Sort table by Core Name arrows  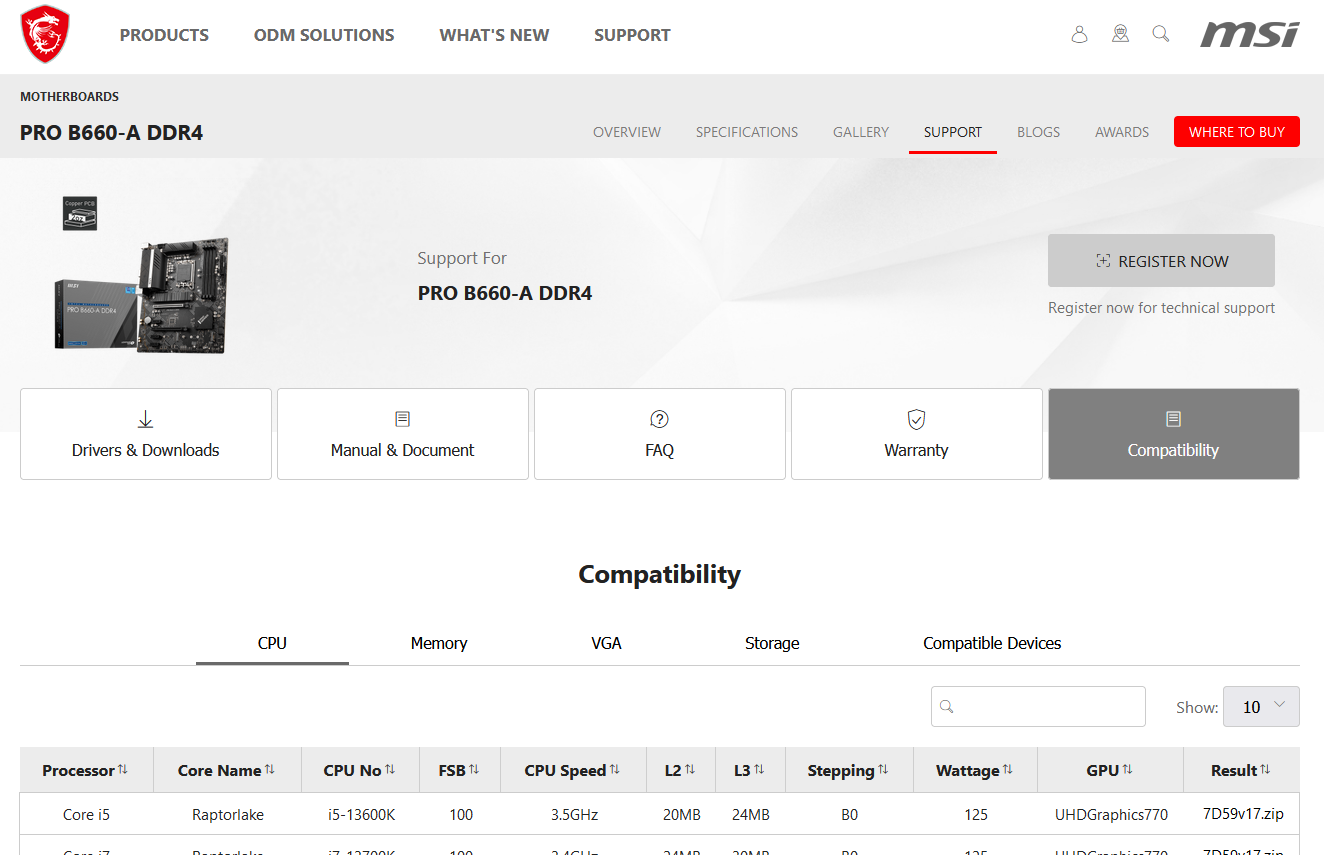[270, 770]
